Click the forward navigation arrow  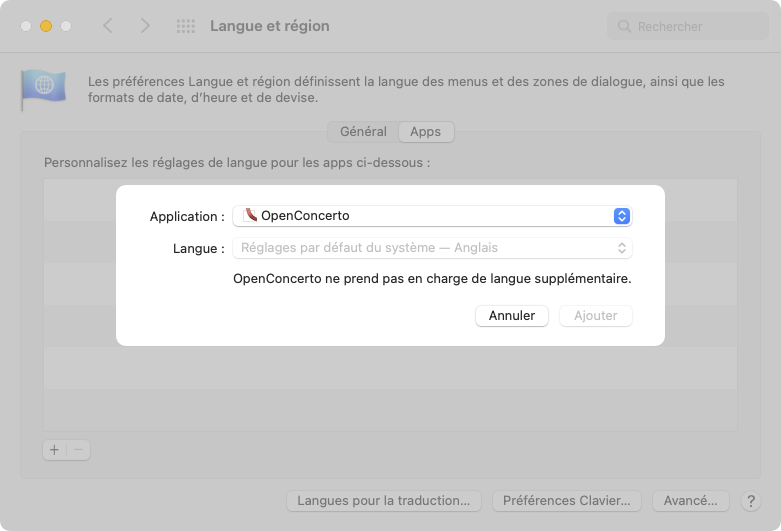click(144, 25)
